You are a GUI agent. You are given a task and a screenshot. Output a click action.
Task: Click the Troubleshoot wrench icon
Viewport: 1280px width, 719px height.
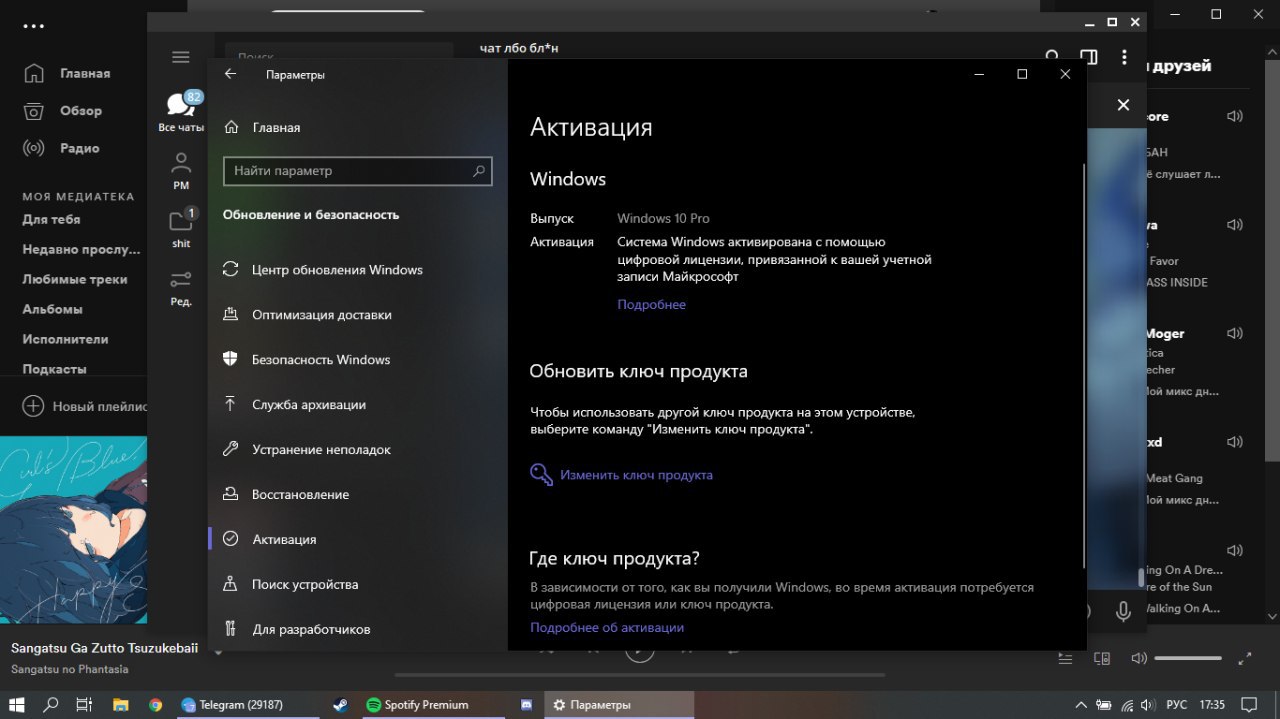click(231, 449)
